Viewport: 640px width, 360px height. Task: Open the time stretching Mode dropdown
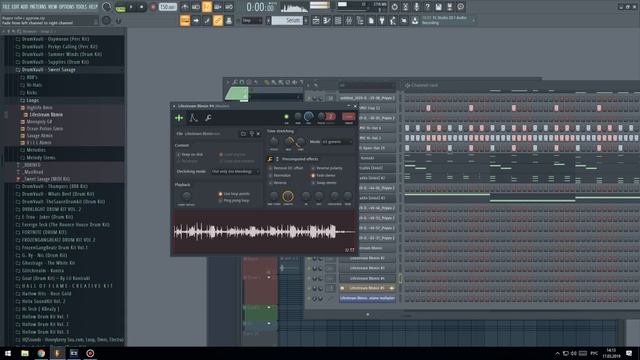(x=337, y=142)
